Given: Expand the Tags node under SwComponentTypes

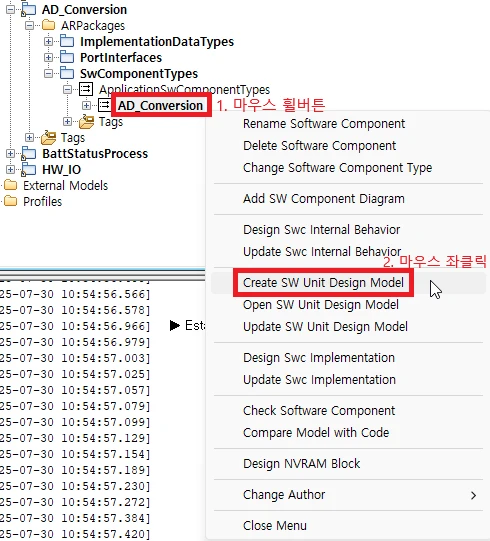Looking at the screenshot, I should coord(67,121).
